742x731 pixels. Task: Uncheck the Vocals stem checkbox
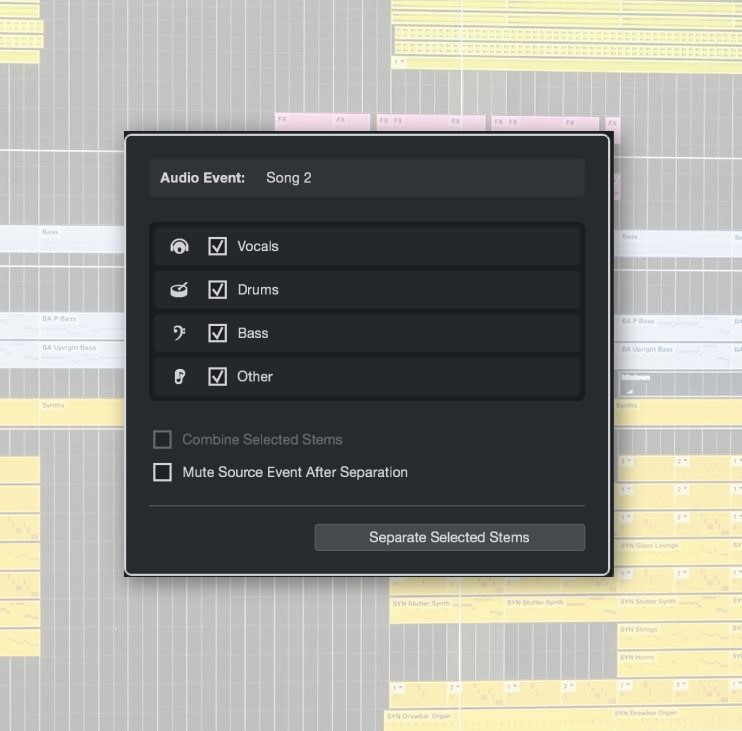(217, 246)
